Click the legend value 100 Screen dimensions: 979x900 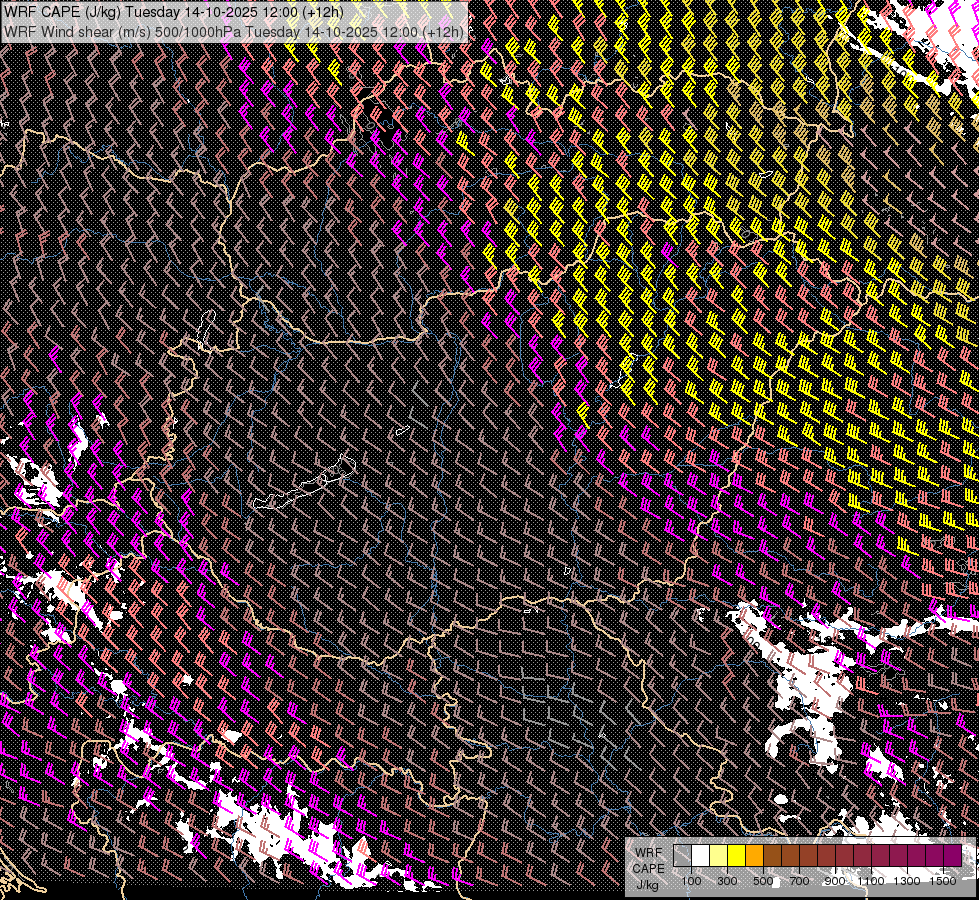point(691,881)
